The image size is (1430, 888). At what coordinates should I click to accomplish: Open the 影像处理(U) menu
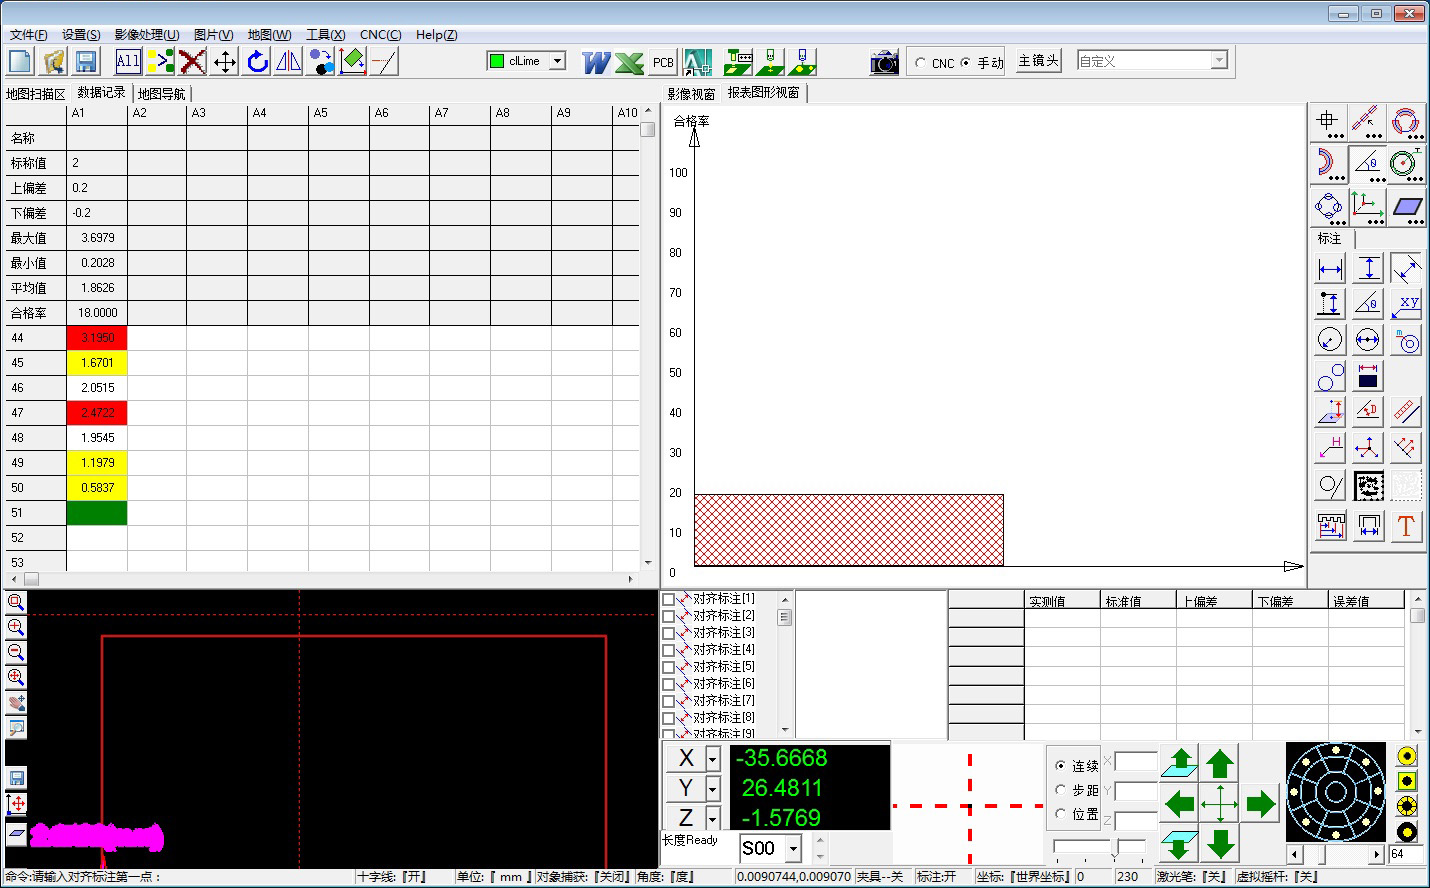point(146,35)
